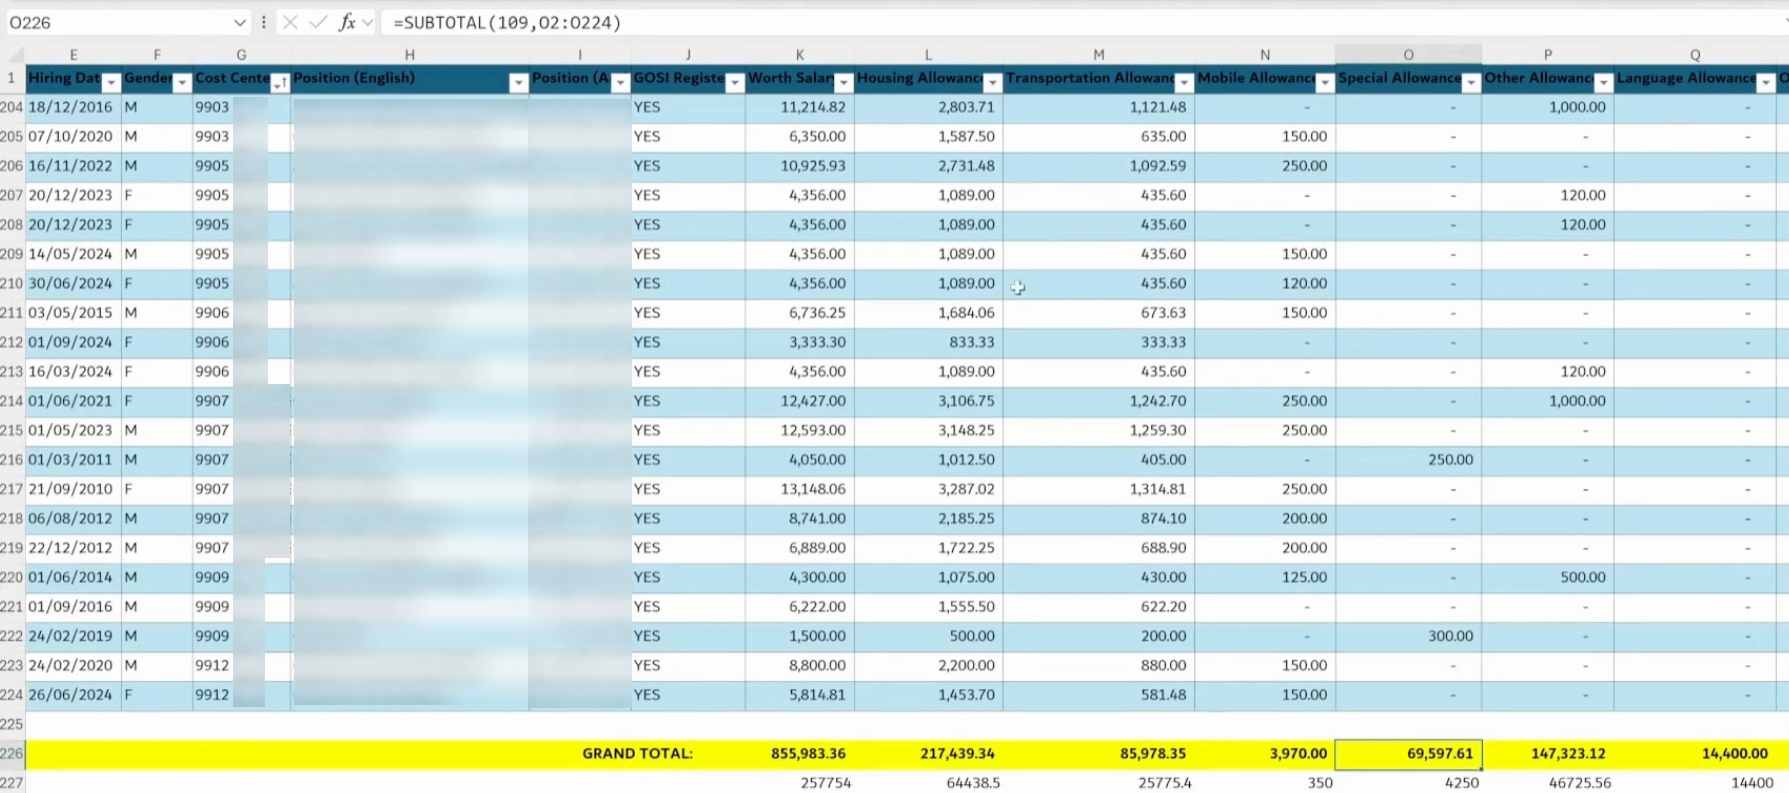Click special allowance cell 300.00 in row 222
The image size is (1789, 793).
[x=1408, y=636]
